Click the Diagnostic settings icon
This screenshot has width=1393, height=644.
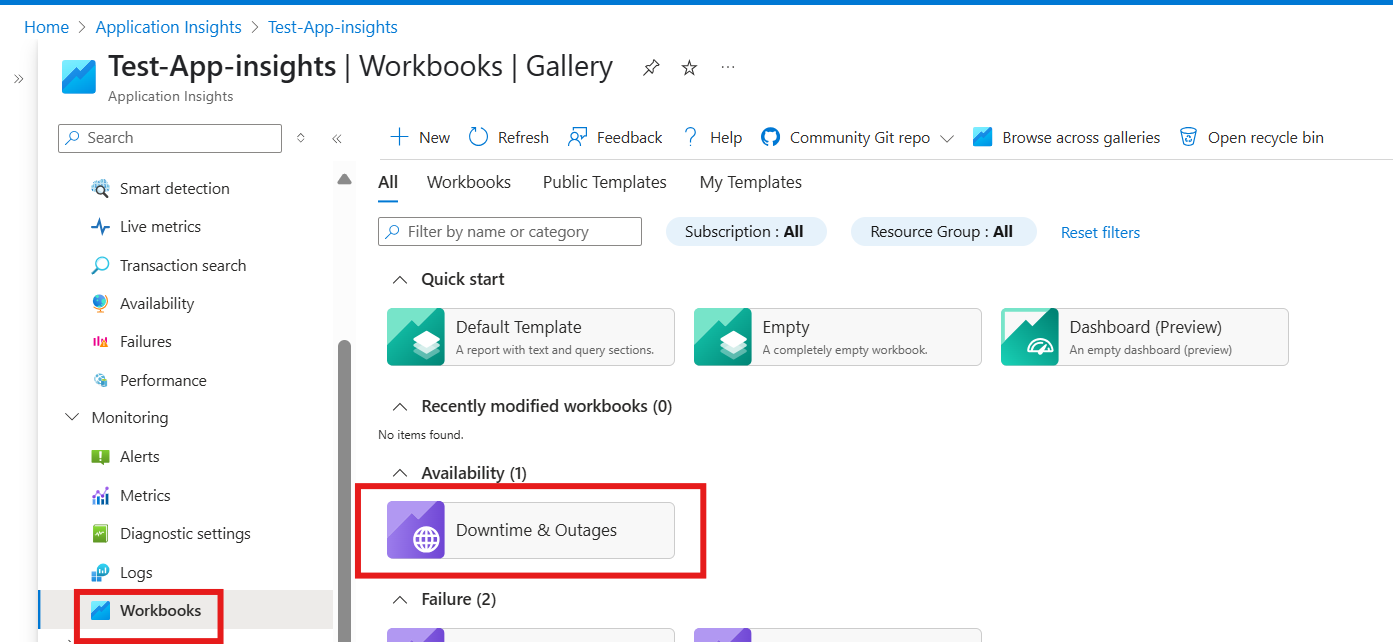(x=100, y=534)
